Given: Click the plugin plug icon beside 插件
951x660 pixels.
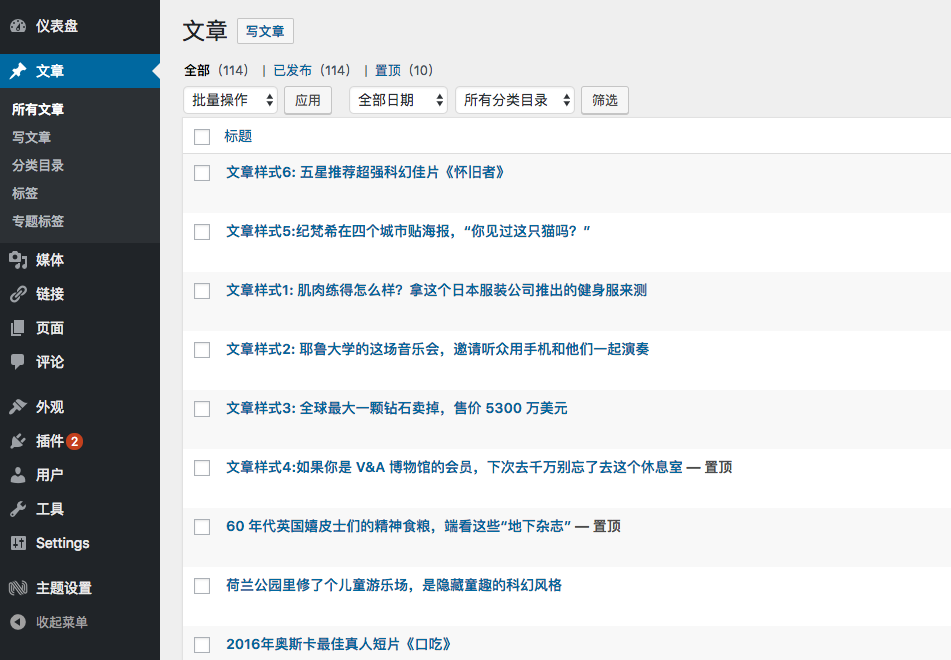Looking at the screenshot, I should tap(18, 441).
